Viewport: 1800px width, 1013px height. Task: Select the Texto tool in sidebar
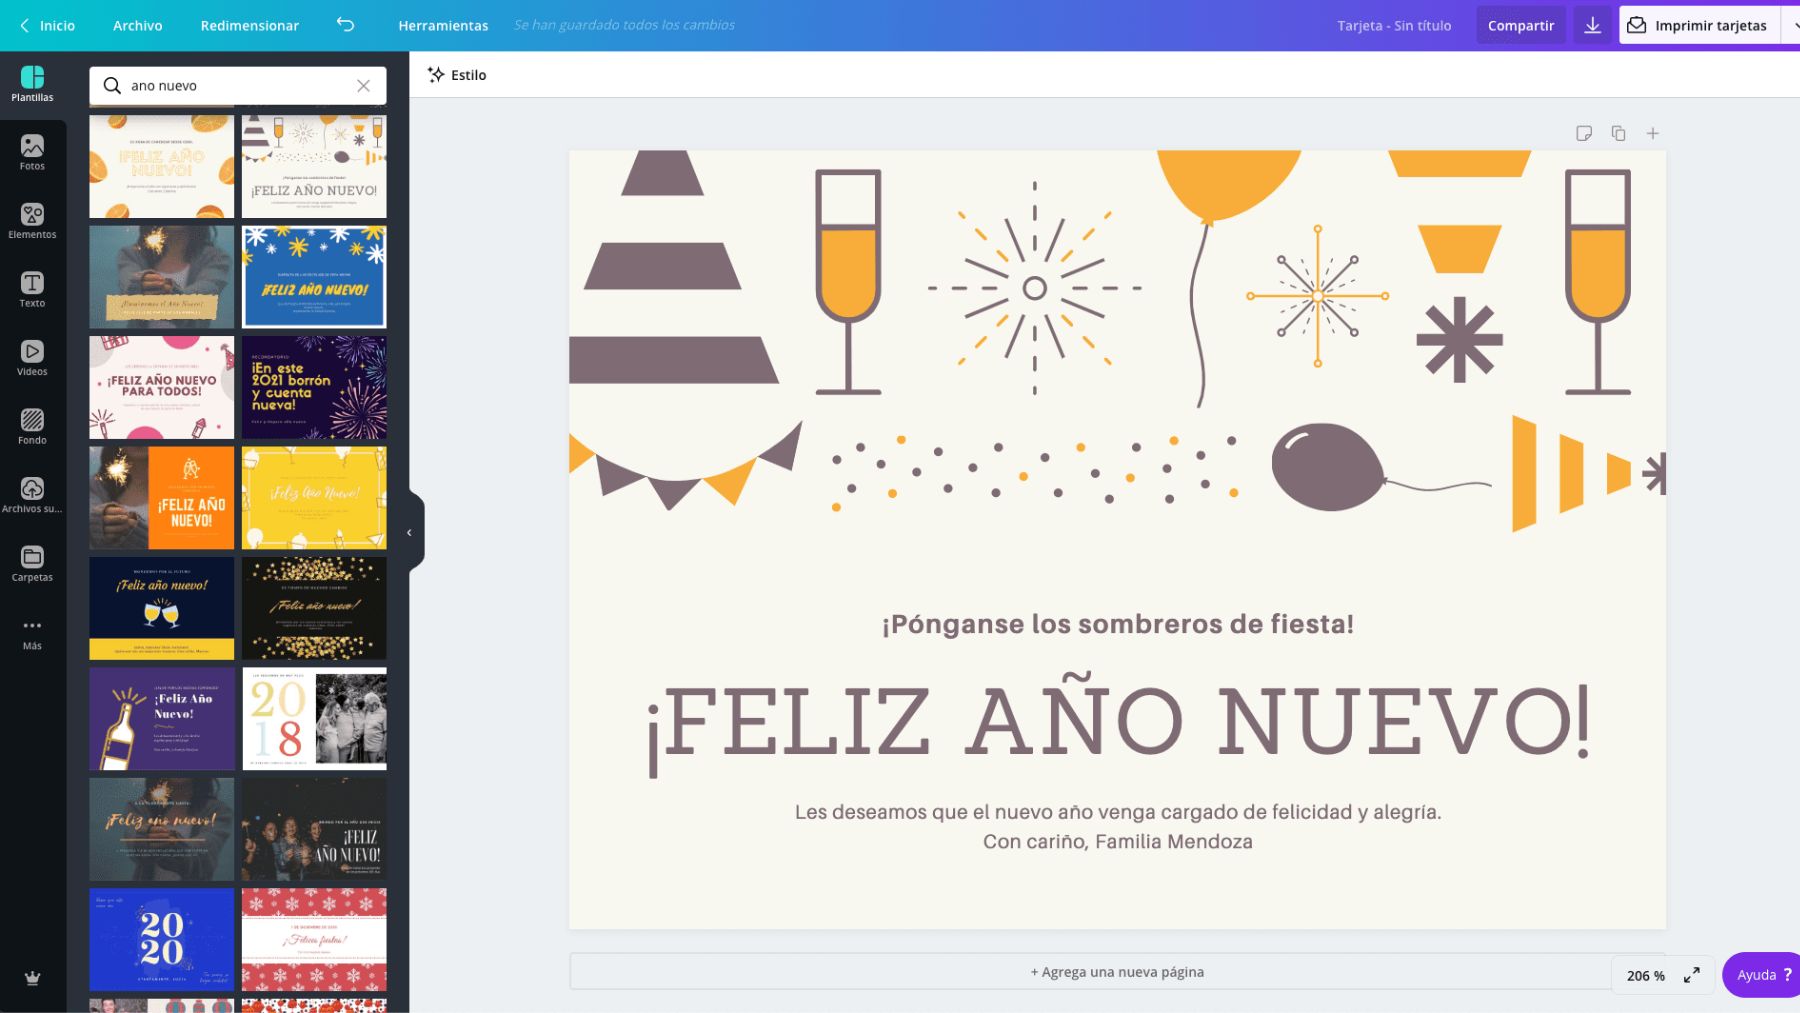[x=32, y=290]
